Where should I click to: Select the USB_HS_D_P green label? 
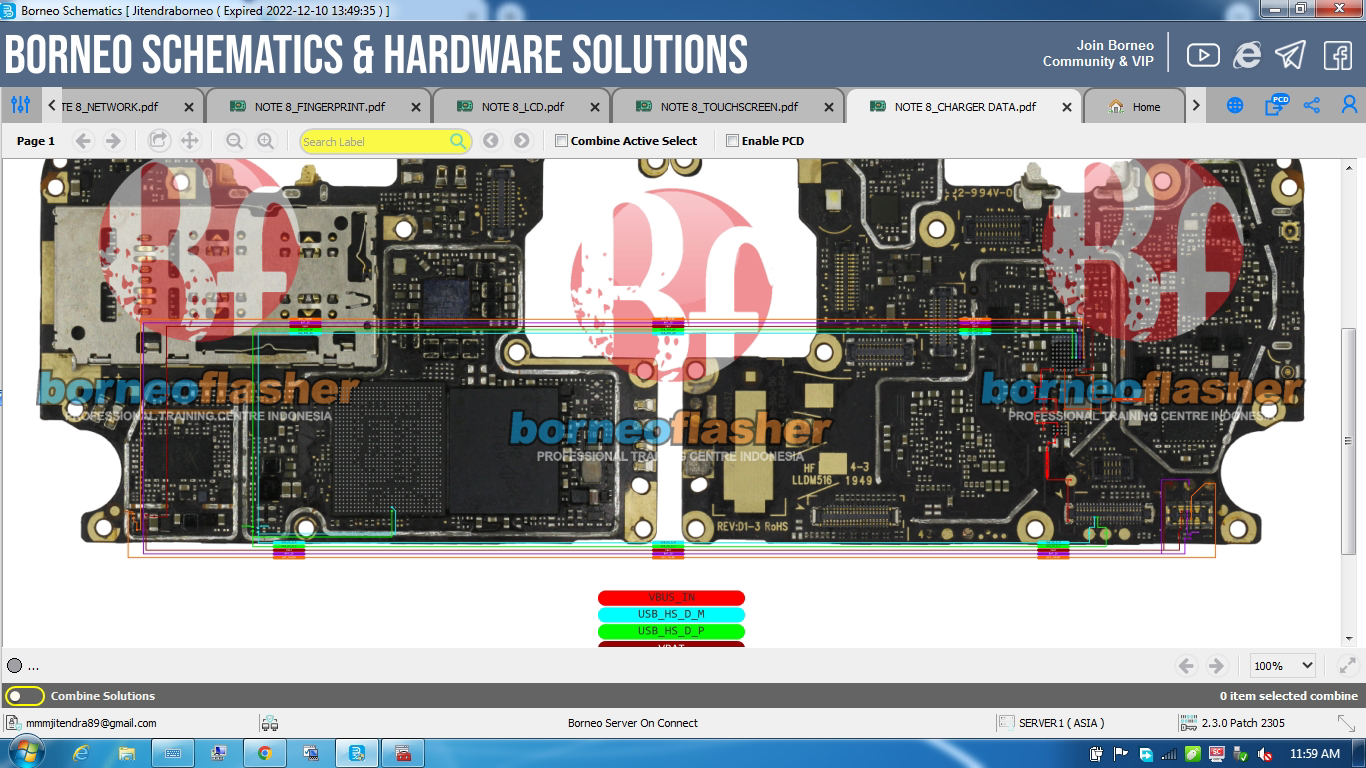671,631
